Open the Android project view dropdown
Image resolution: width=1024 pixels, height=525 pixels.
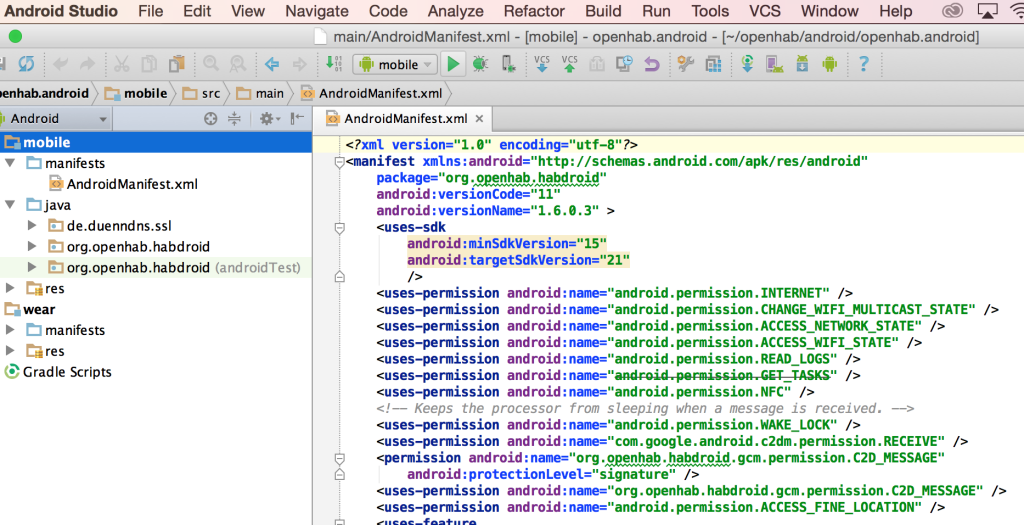56,119
